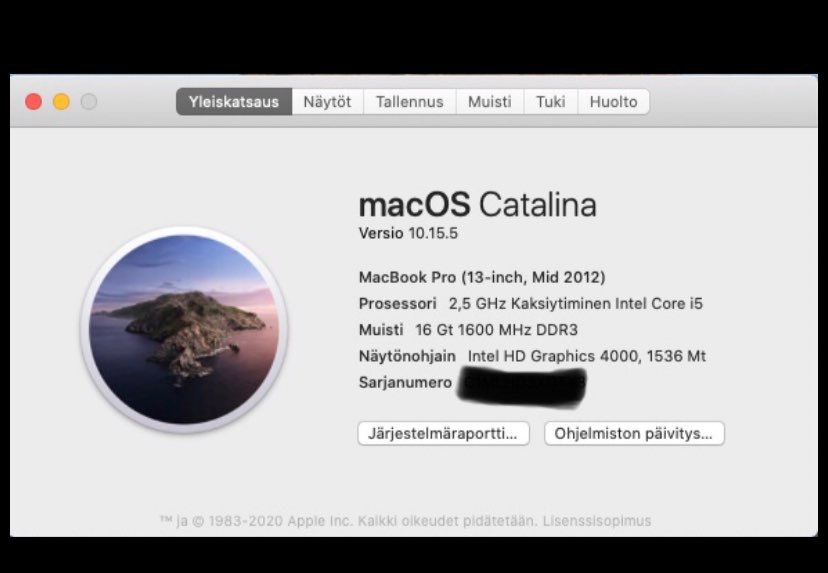Click the 2,5 GHz Kaksiytiminen Intel Core i5 value

pos(576,304)
